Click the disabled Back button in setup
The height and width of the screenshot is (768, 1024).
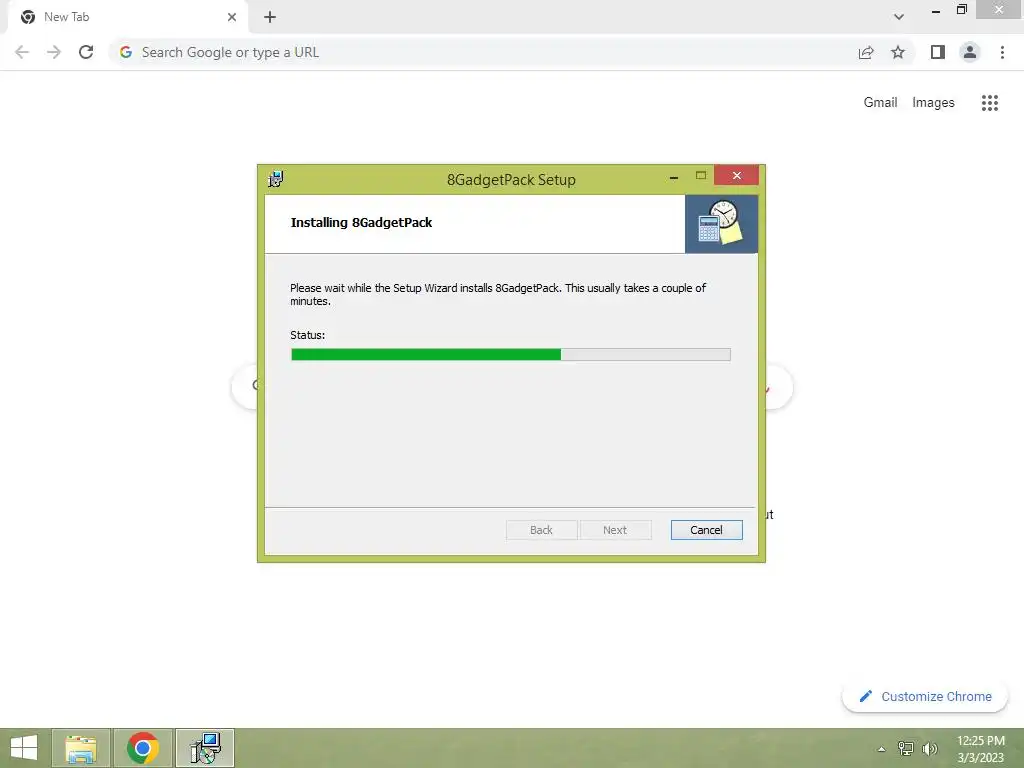pyautogui.click(x=541, y=530)
